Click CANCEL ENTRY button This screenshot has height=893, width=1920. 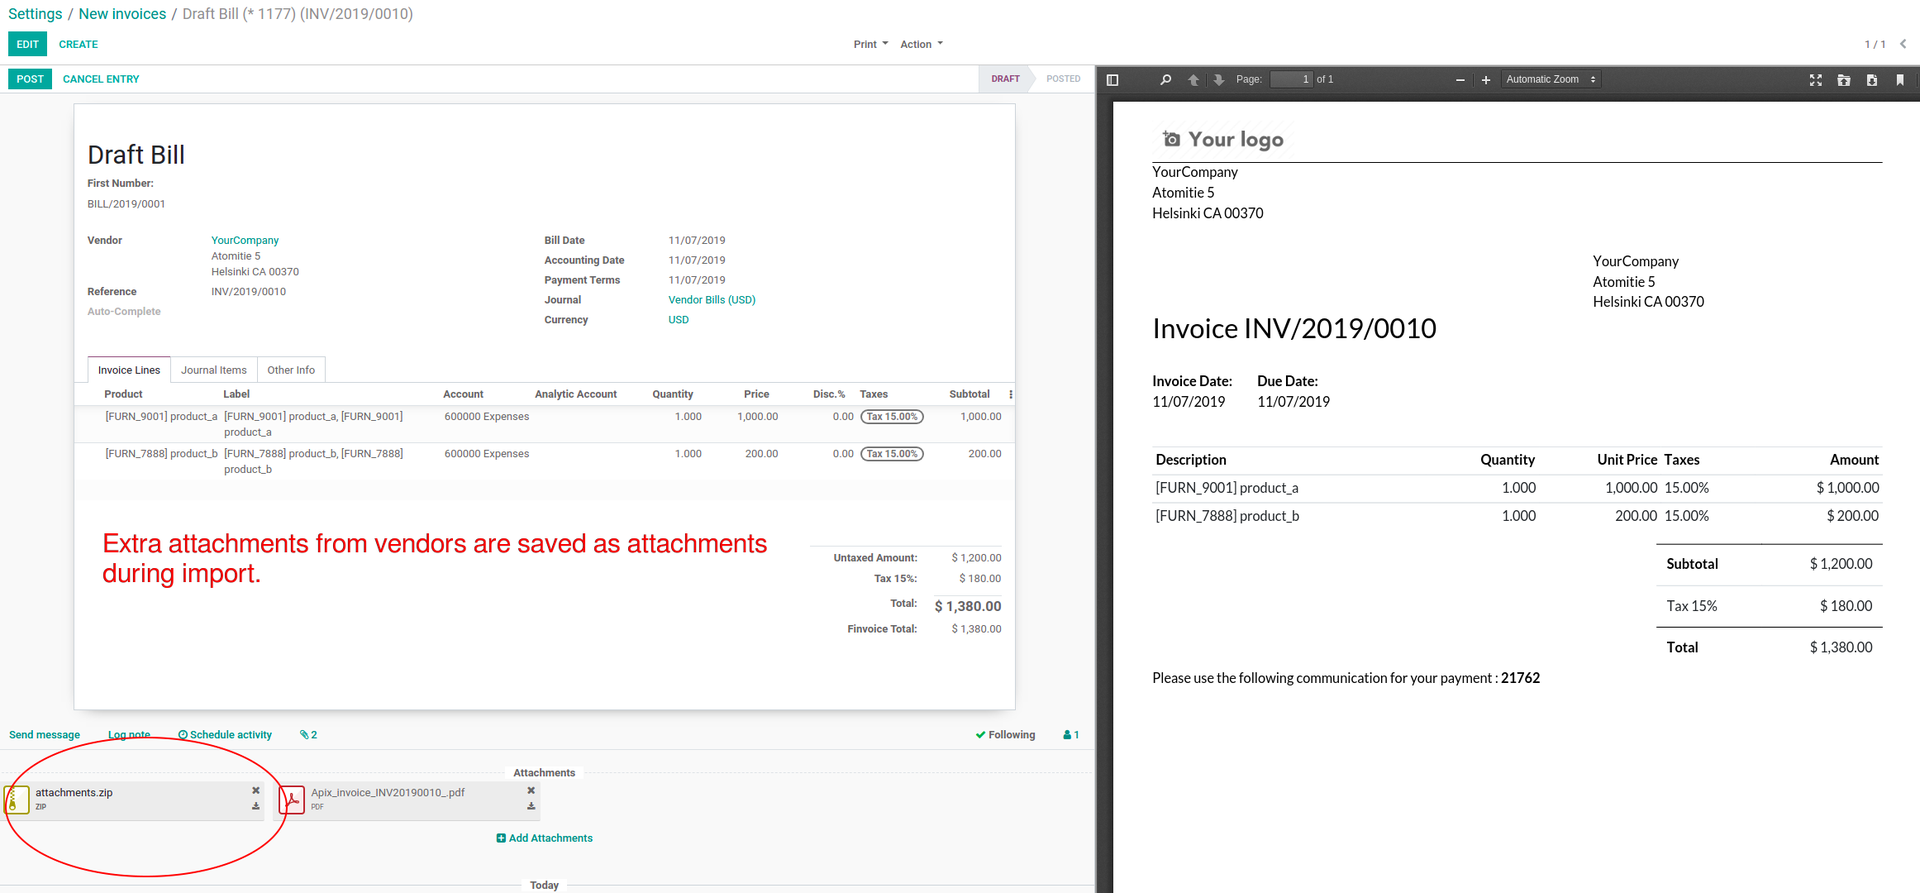(101, 79)
